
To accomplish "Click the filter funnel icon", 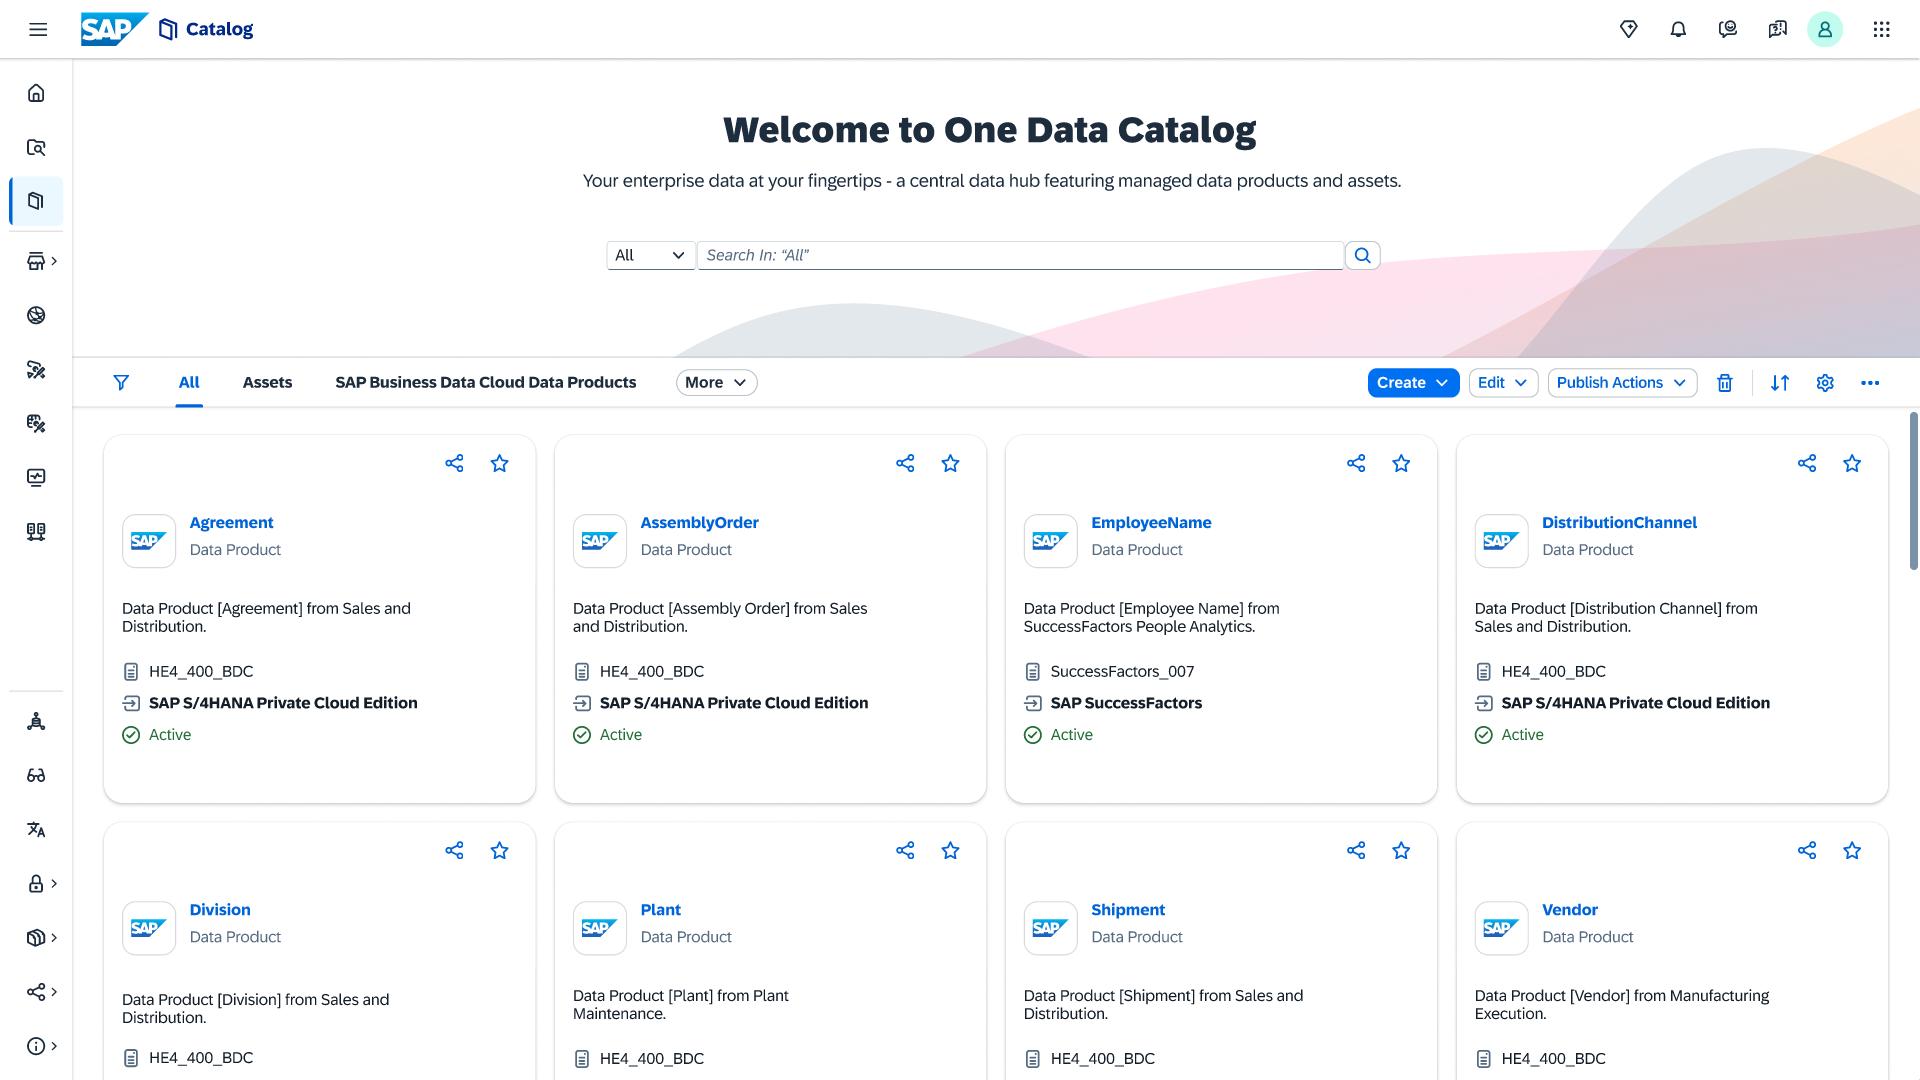I will [121, 383].
